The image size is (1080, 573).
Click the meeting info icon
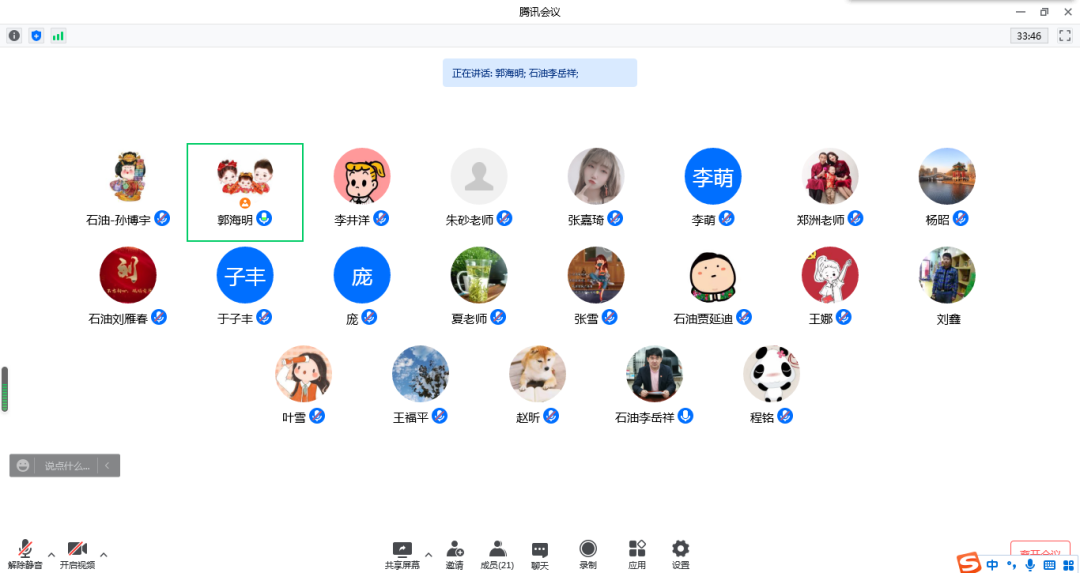click(x=14, y=36)
